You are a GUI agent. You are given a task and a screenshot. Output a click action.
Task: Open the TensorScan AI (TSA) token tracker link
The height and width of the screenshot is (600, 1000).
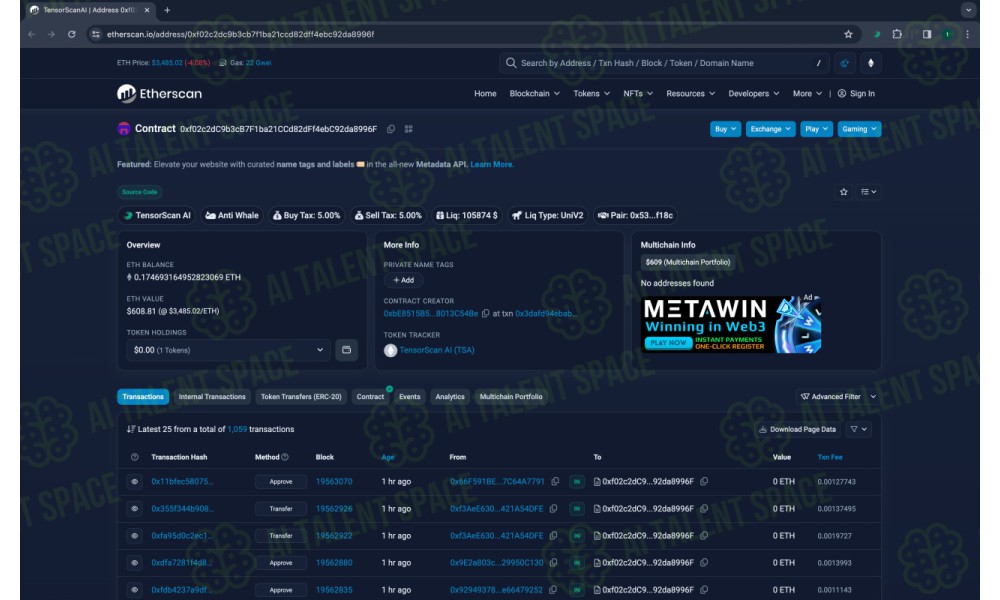click(437, 350)
